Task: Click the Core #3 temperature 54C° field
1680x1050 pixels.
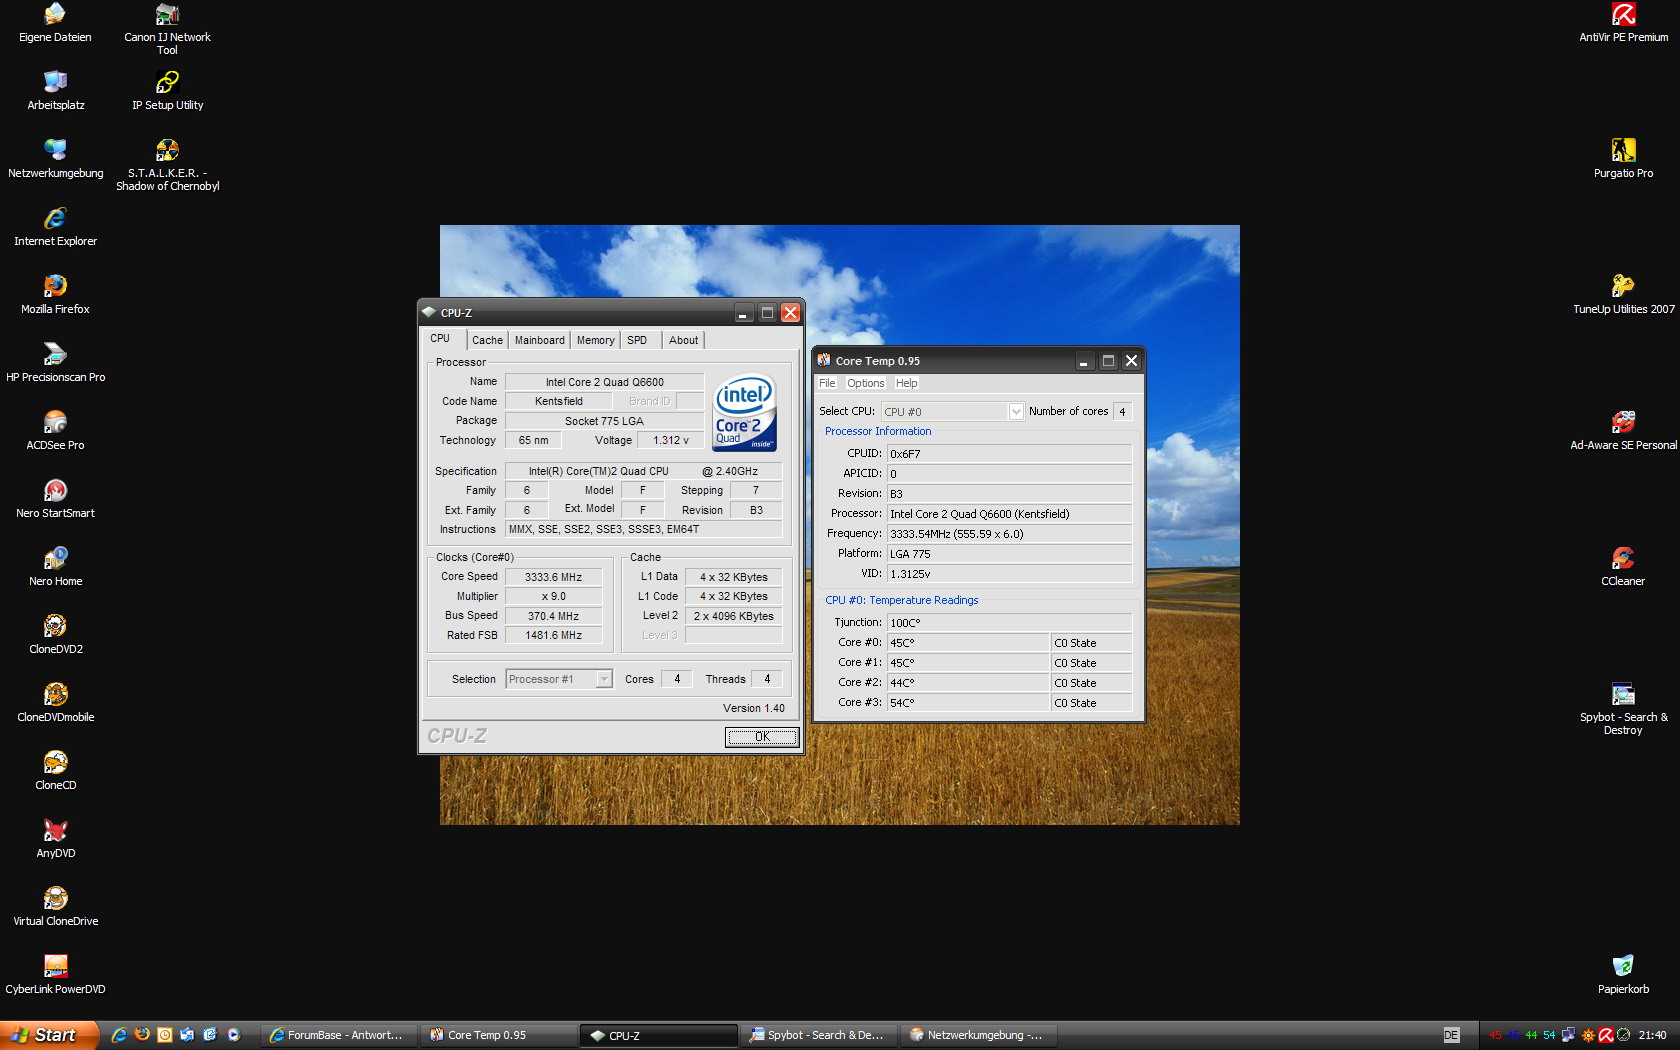Action: pos(967,703)
